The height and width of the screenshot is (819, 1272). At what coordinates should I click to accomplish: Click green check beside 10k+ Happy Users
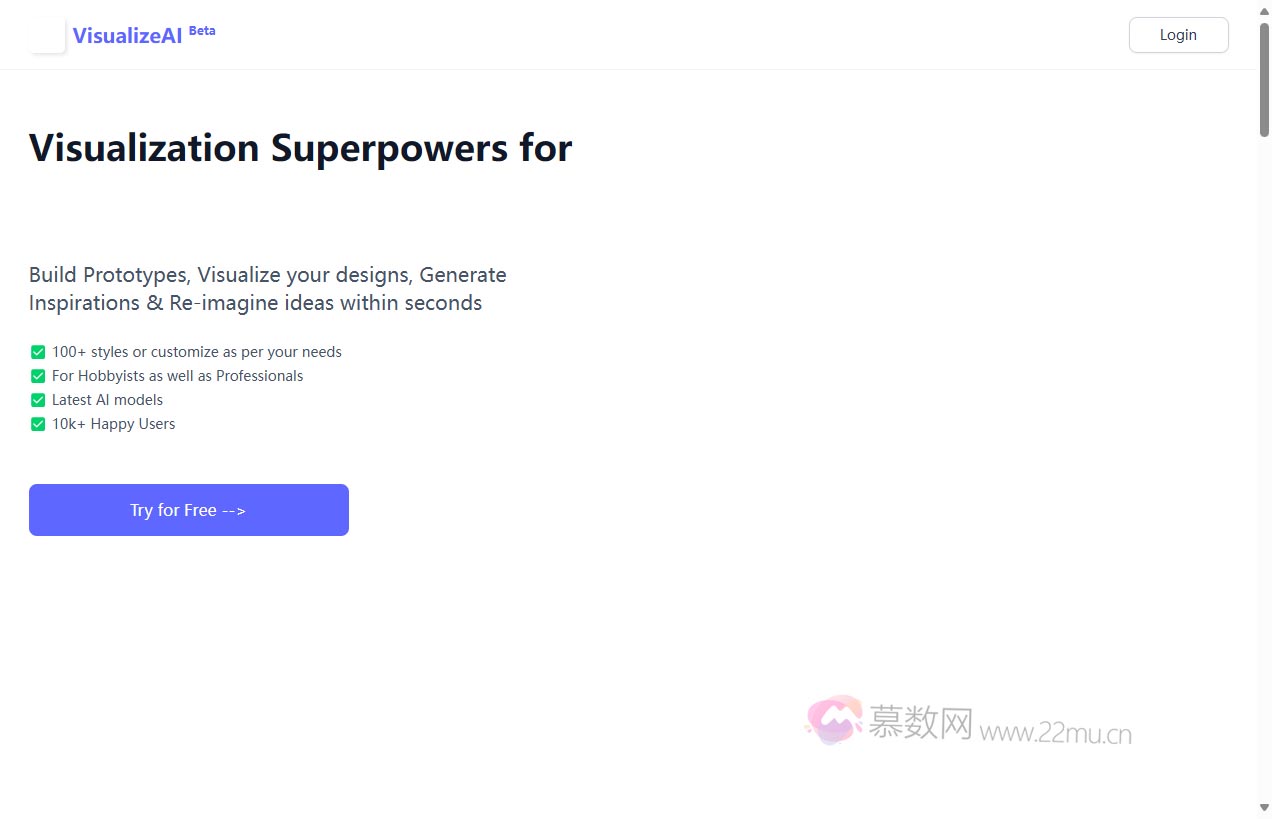click(38, 424)
